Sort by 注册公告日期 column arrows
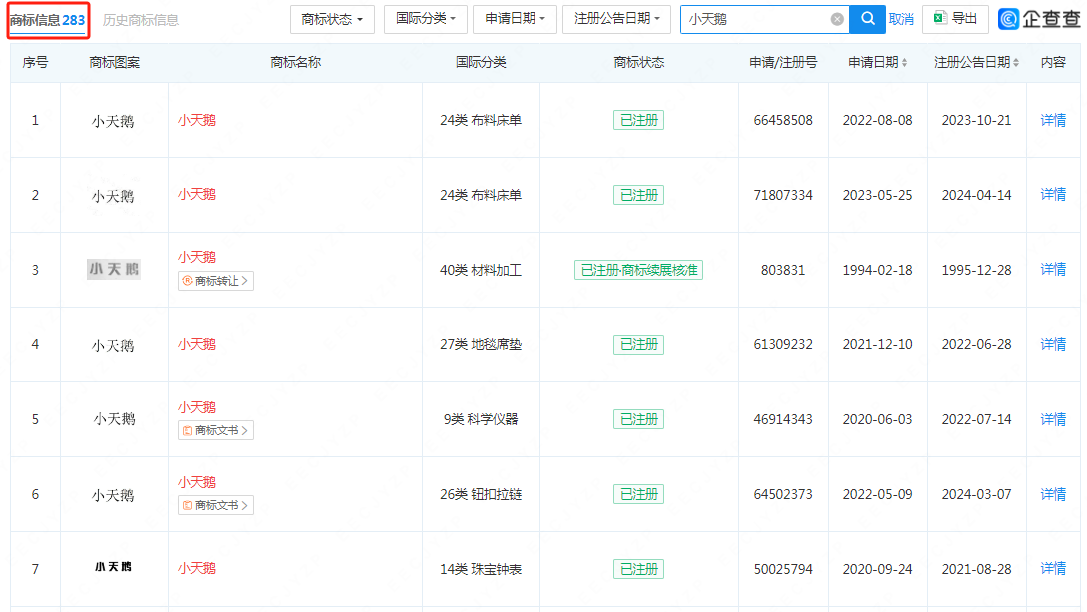 [1016, 63]
